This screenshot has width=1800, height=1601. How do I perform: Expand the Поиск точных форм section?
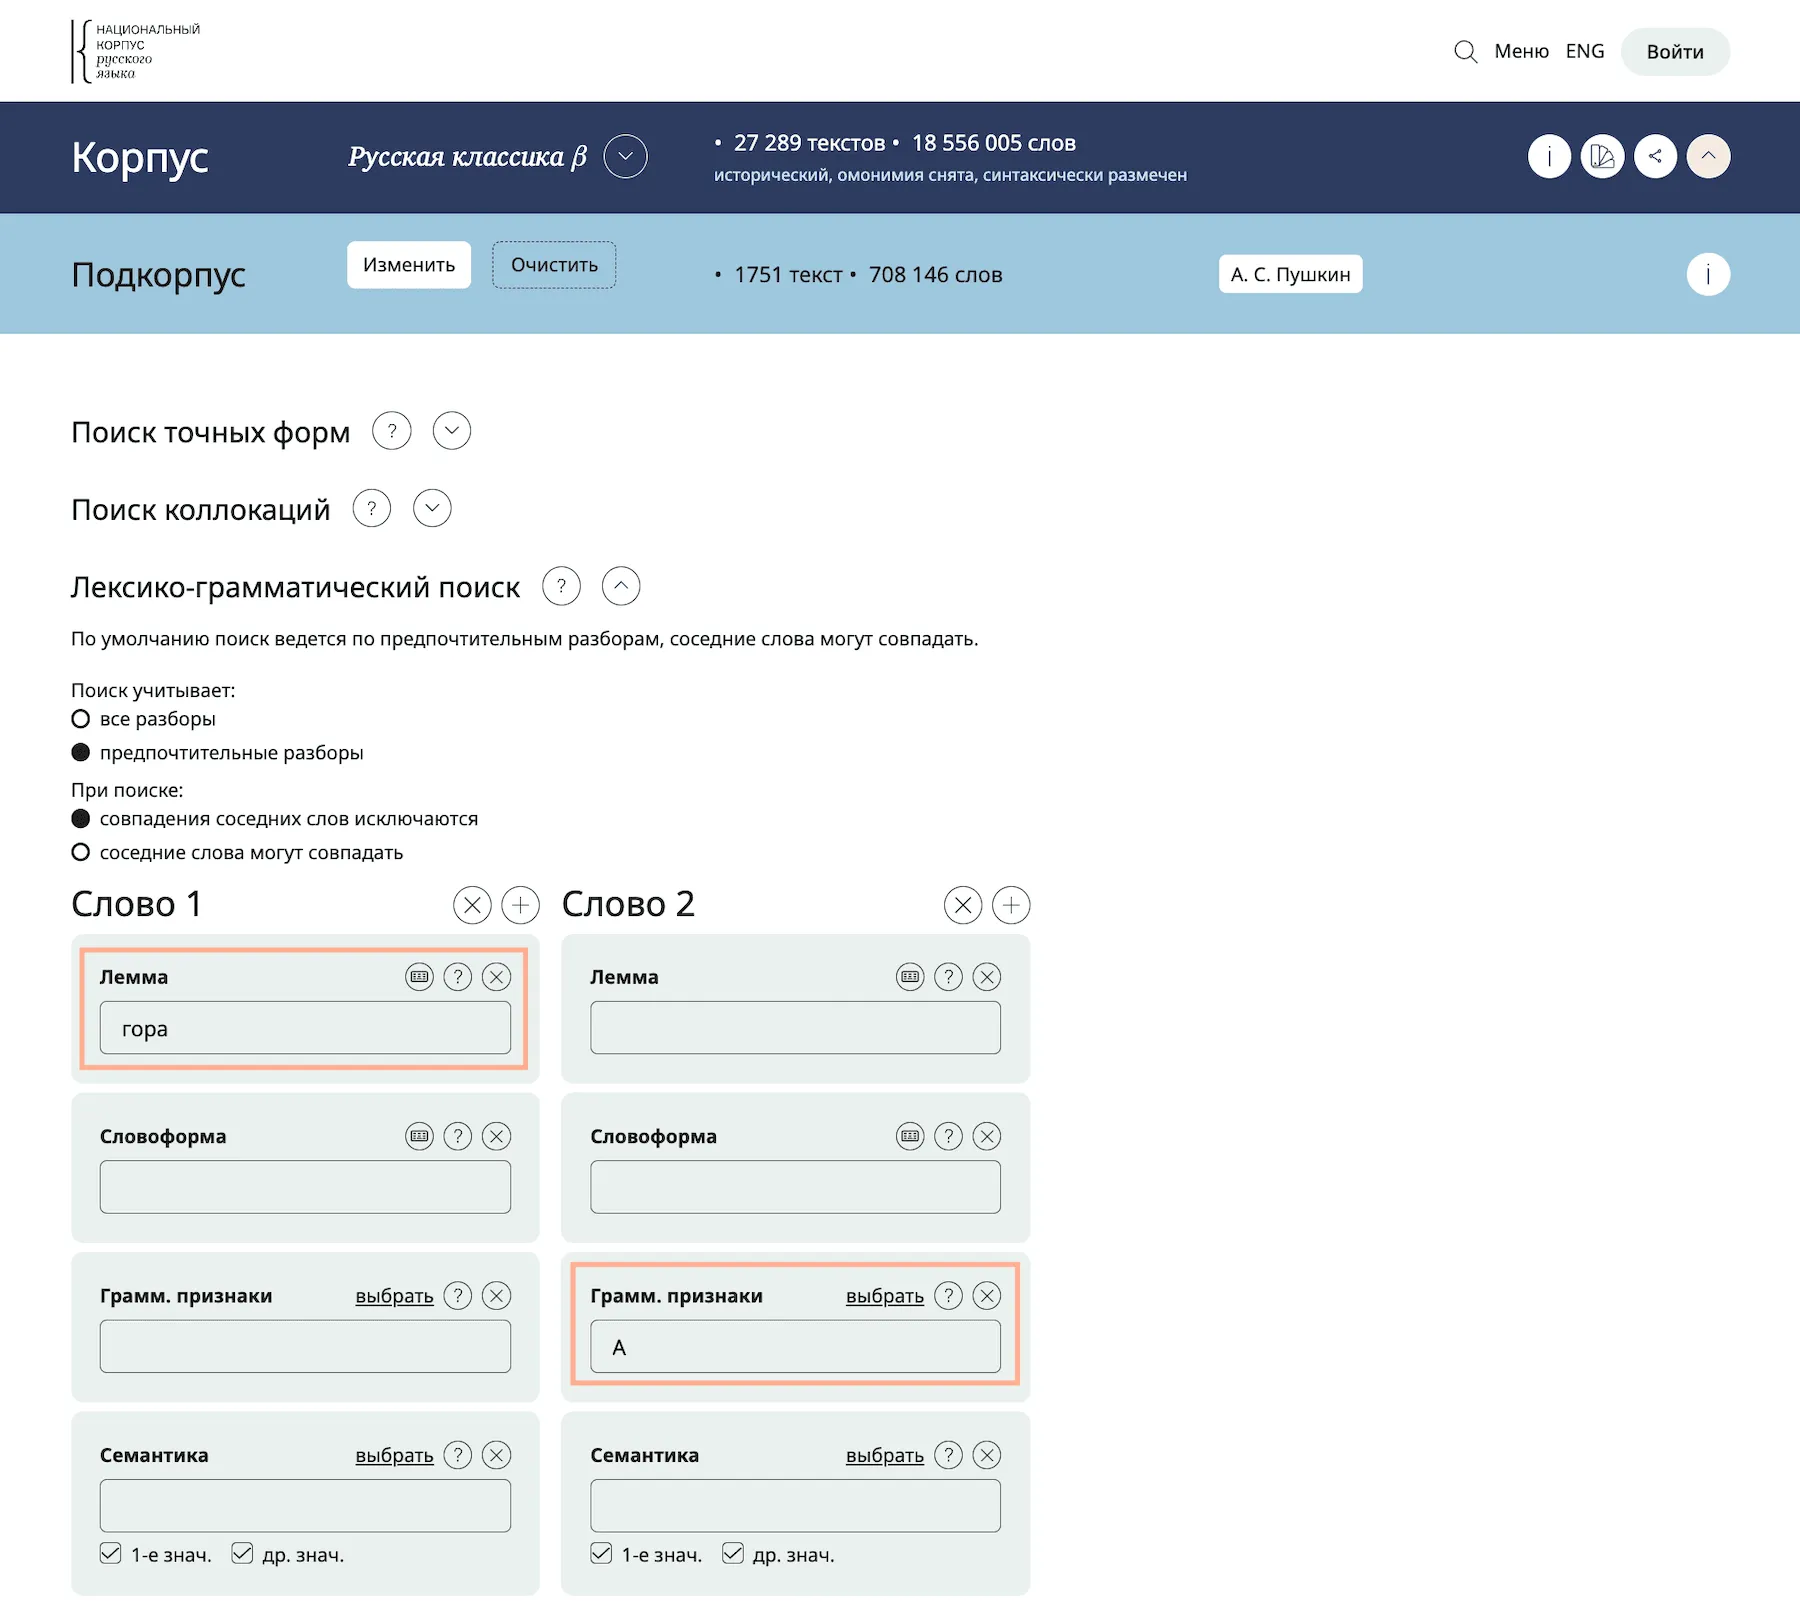pyautogui.click(x=452, y=431)
